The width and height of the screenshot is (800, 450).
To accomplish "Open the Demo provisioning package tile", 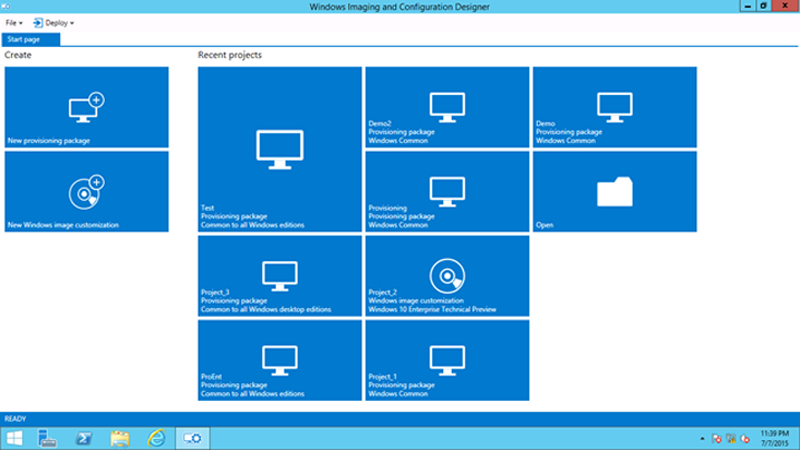I will click(614, 107).
